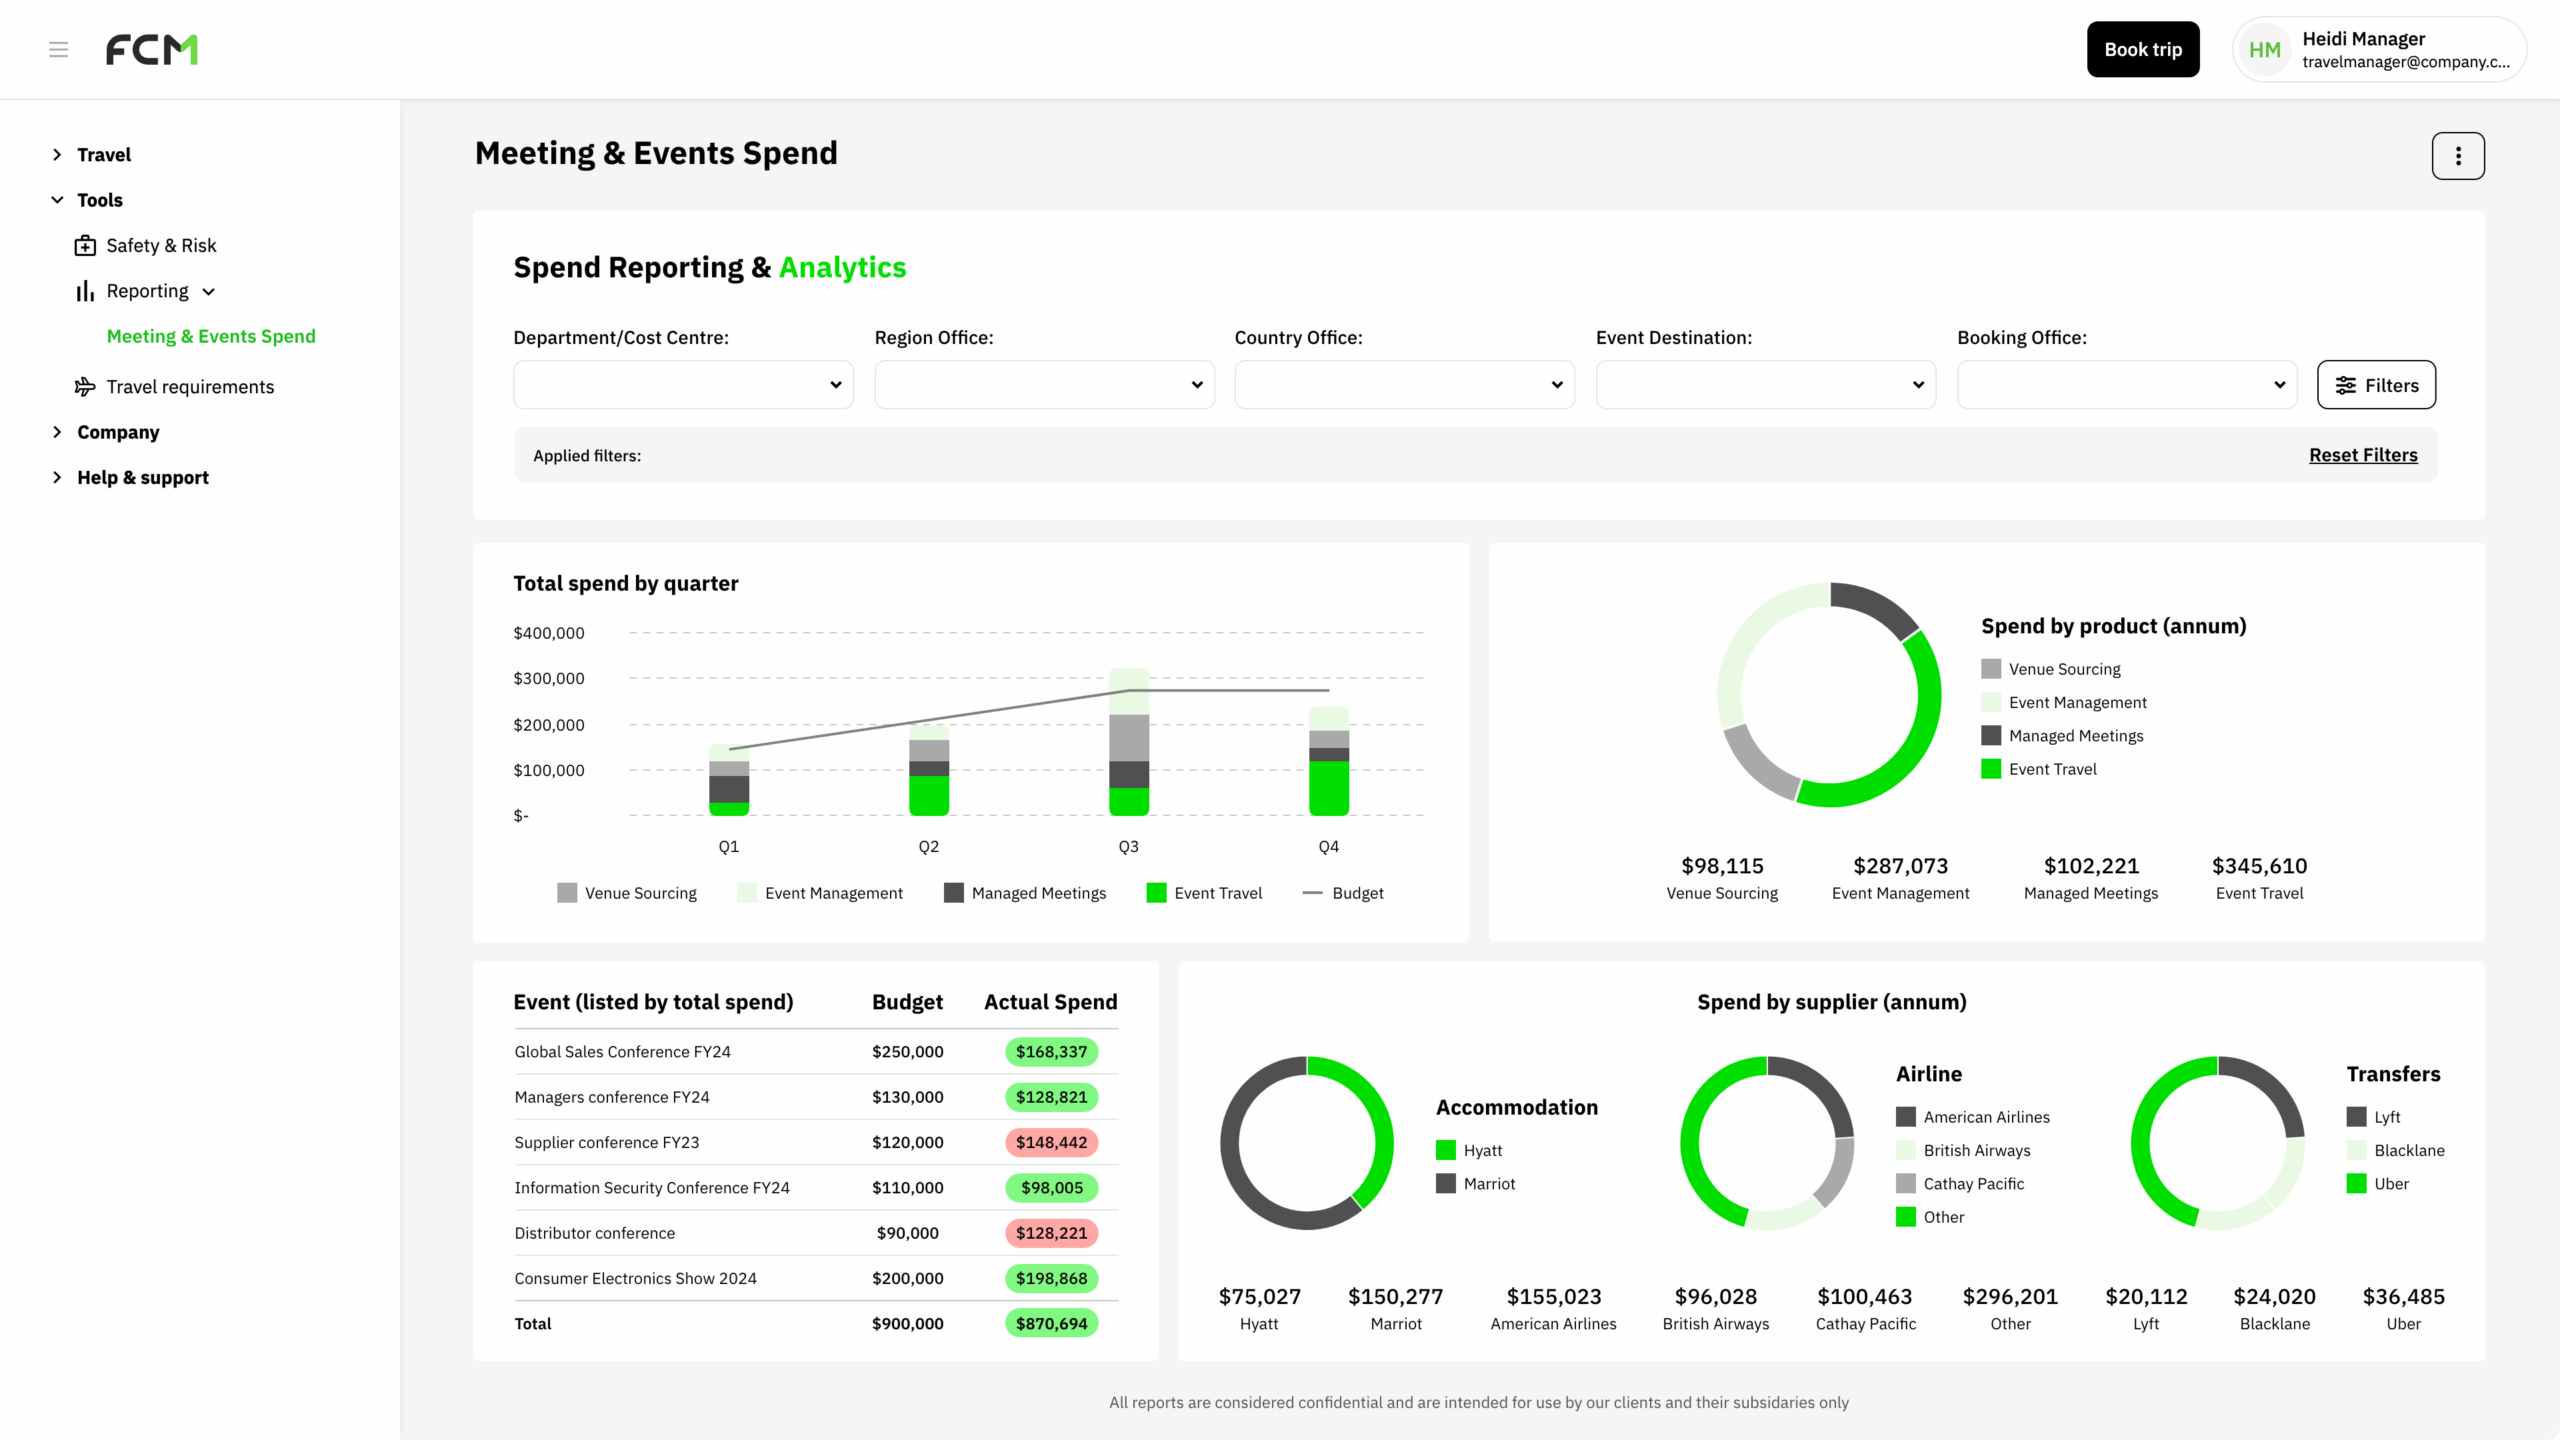Open the Department/Cost Centre dropdown
Image resolution: width=2560 pixels, height=1440 pixels.
click(x=683, y=385)
